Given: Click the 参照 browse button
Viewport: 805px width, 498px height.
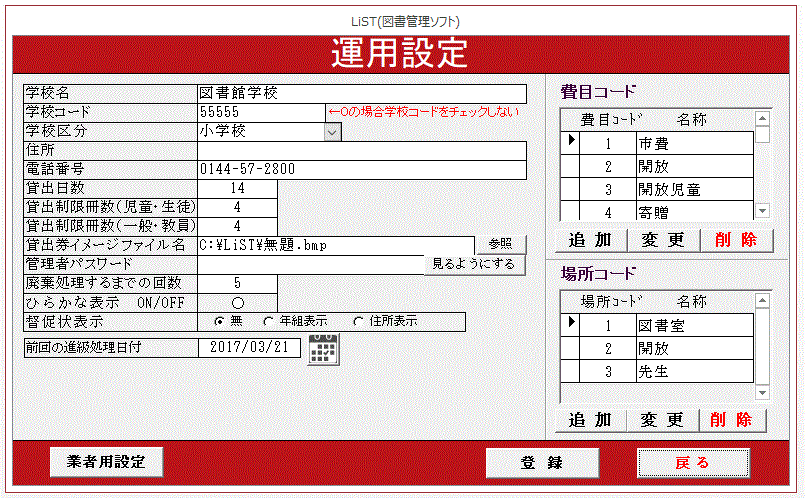Looking at the screenshot, I should click(x=500, y=244).
